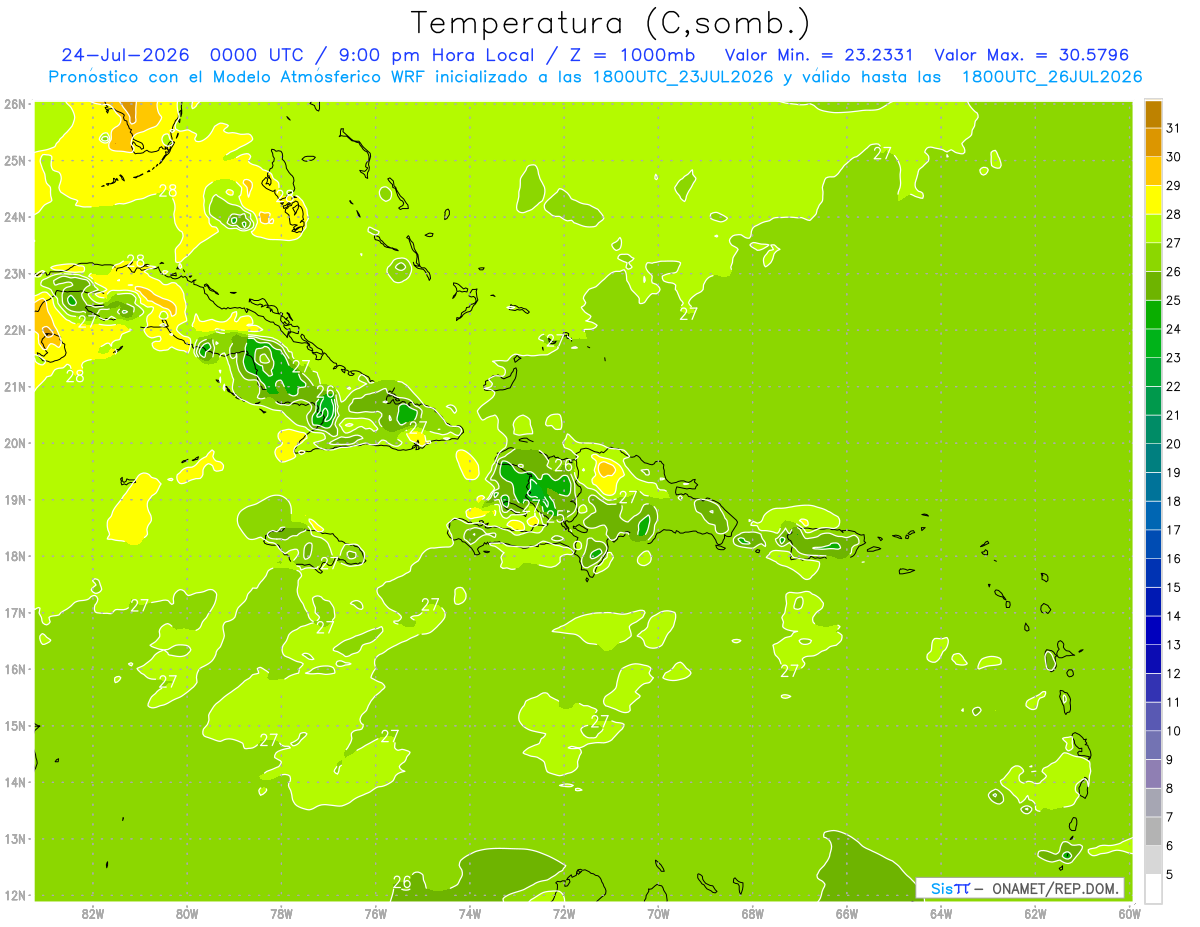Click the "21N" latitude label
This screenshot has width=1200, height=927.
tap(14, 386)
